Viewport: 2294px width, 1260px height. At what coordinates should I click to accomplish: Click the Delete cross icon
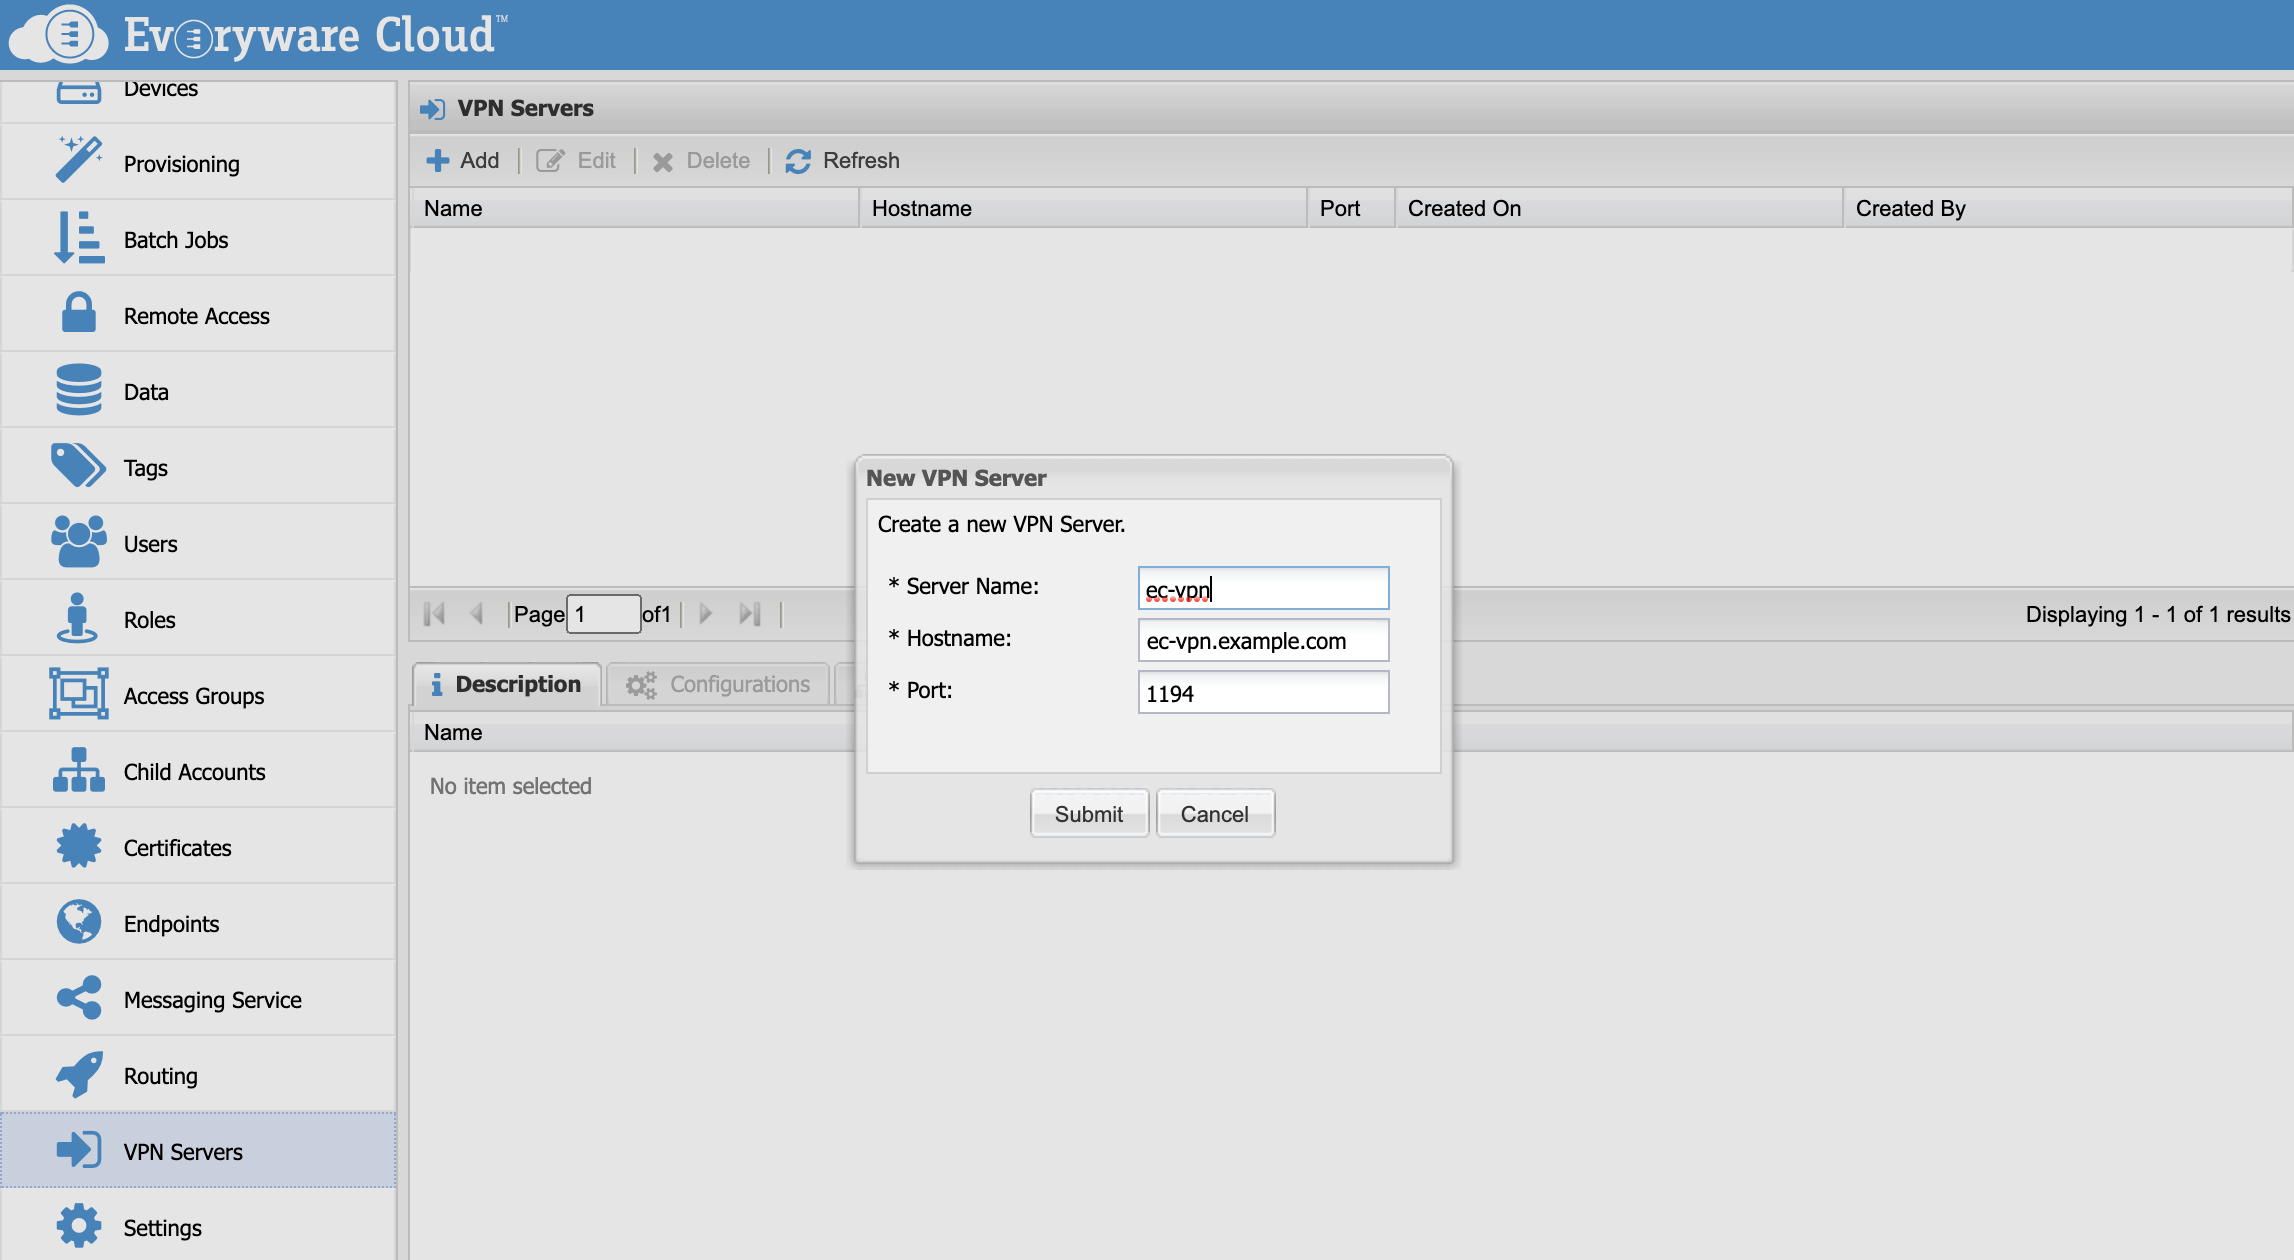click(662, 162)
